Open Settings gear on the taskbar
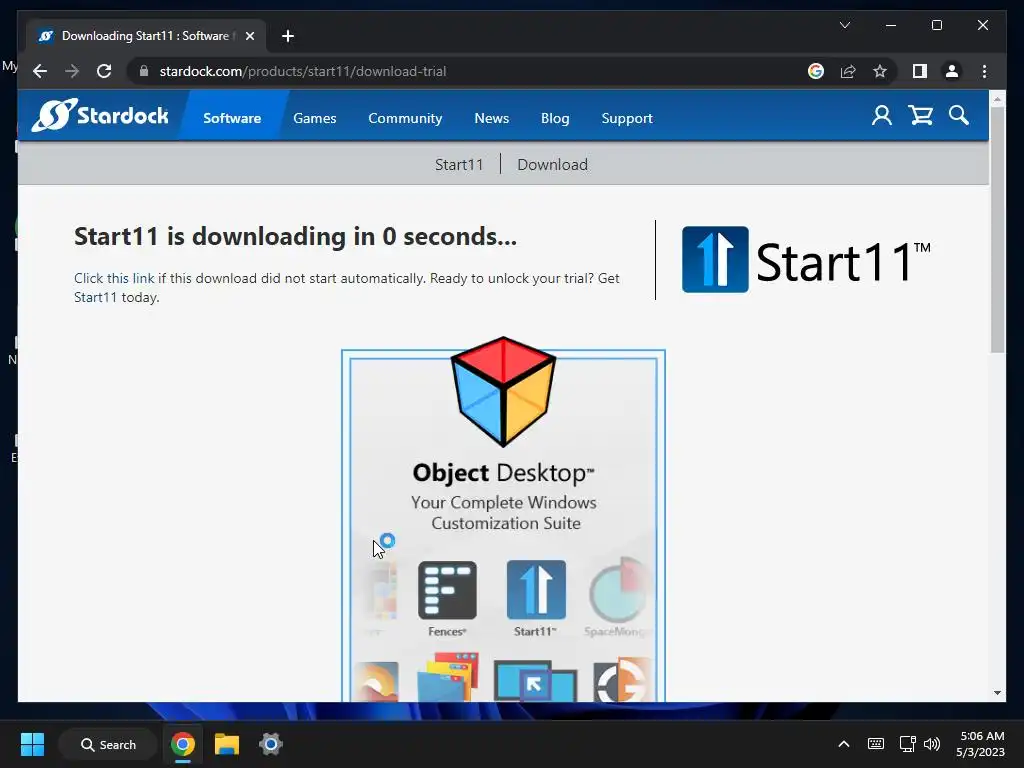 pos(270,744)
